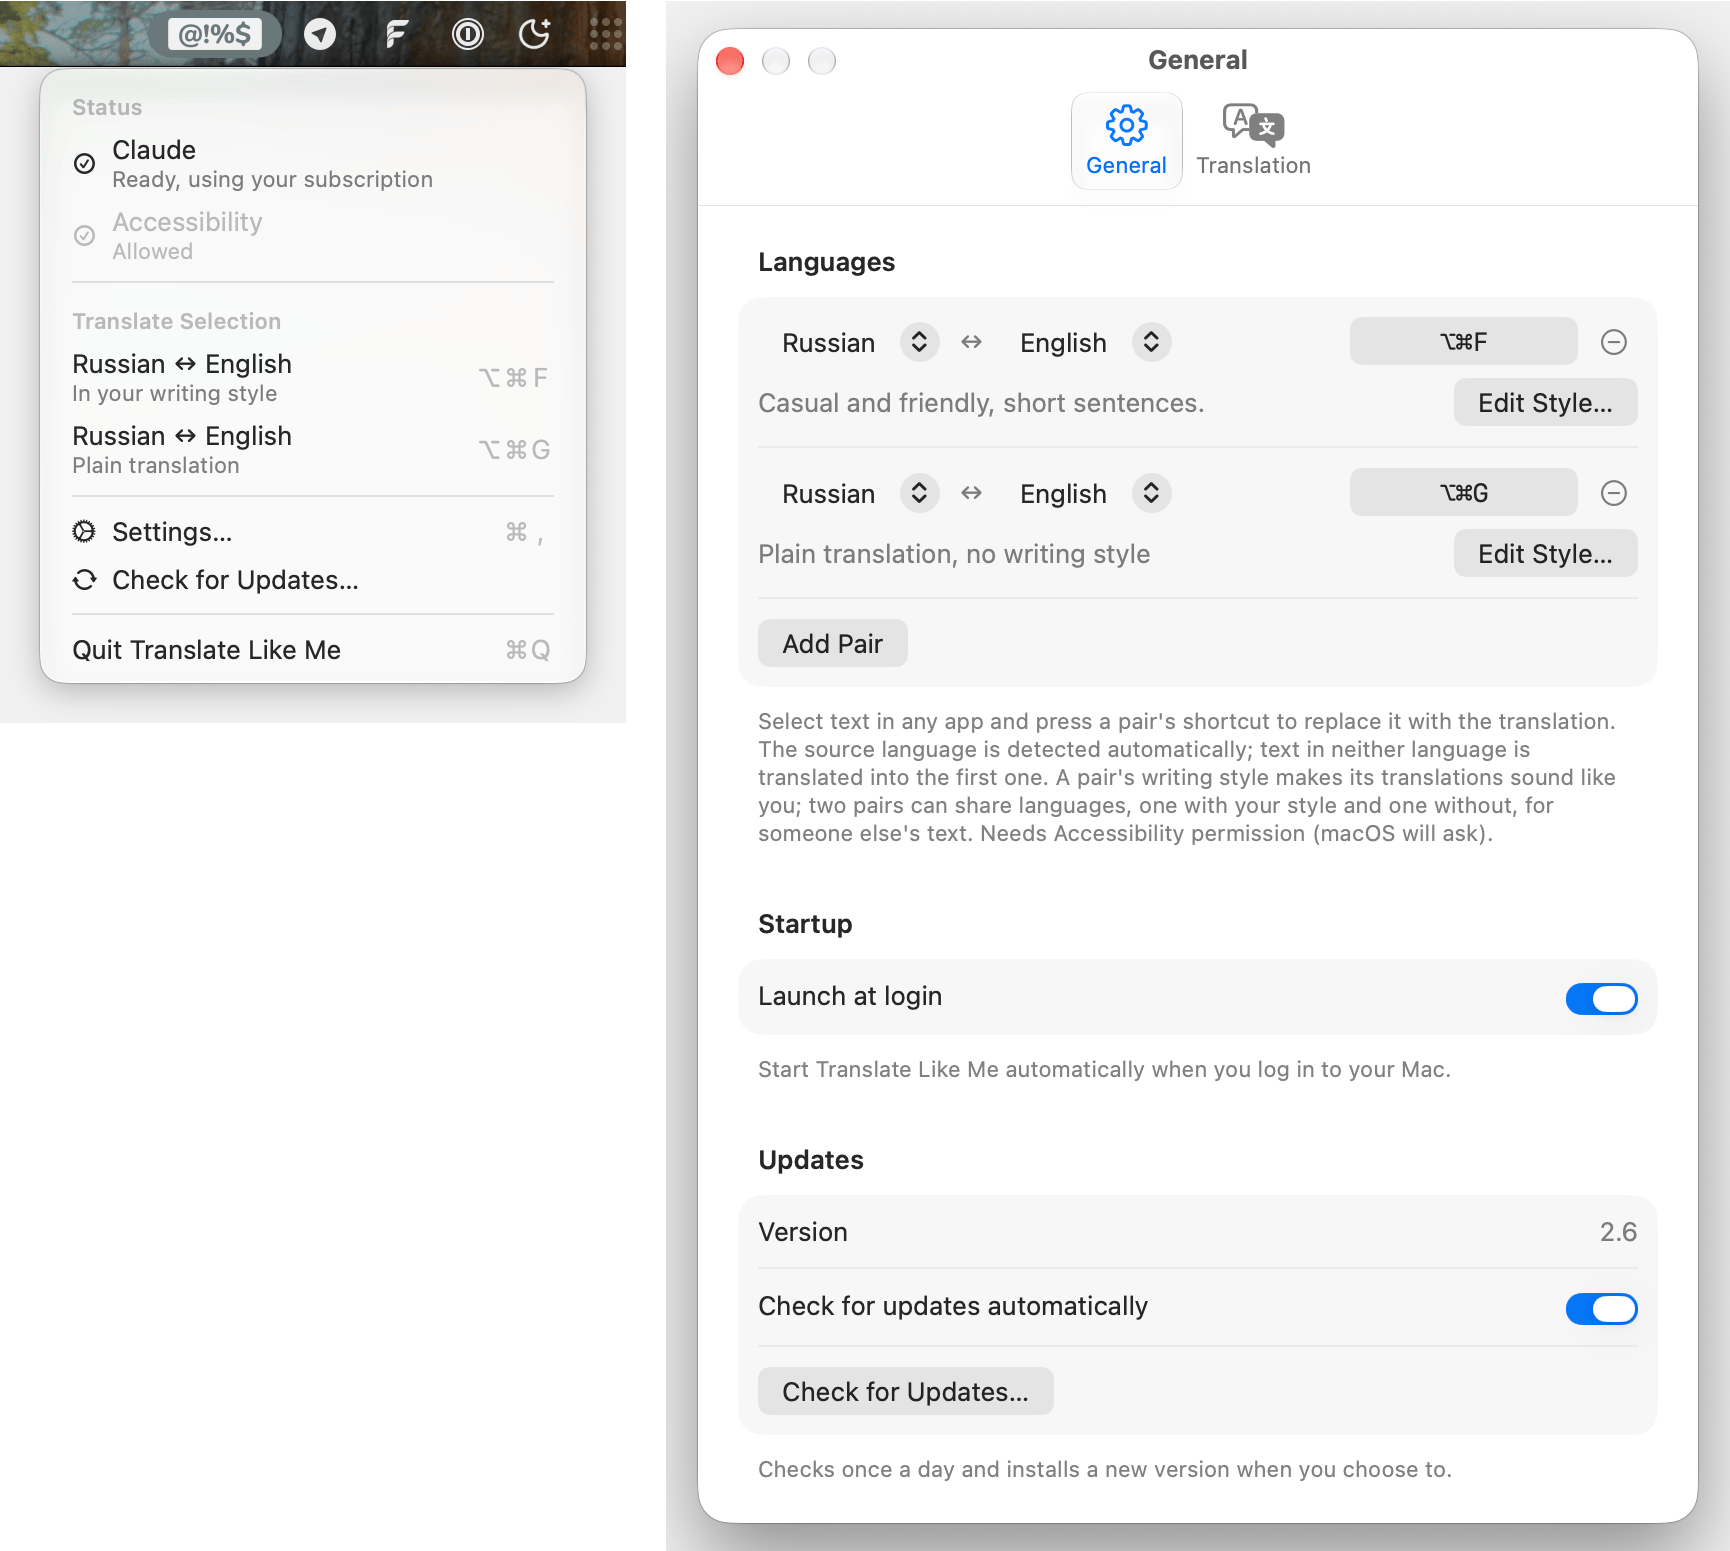Click the Accessibility checkmark icon
The width and height of the screenshot is (1730, 1551).
[x=85, y=235]
